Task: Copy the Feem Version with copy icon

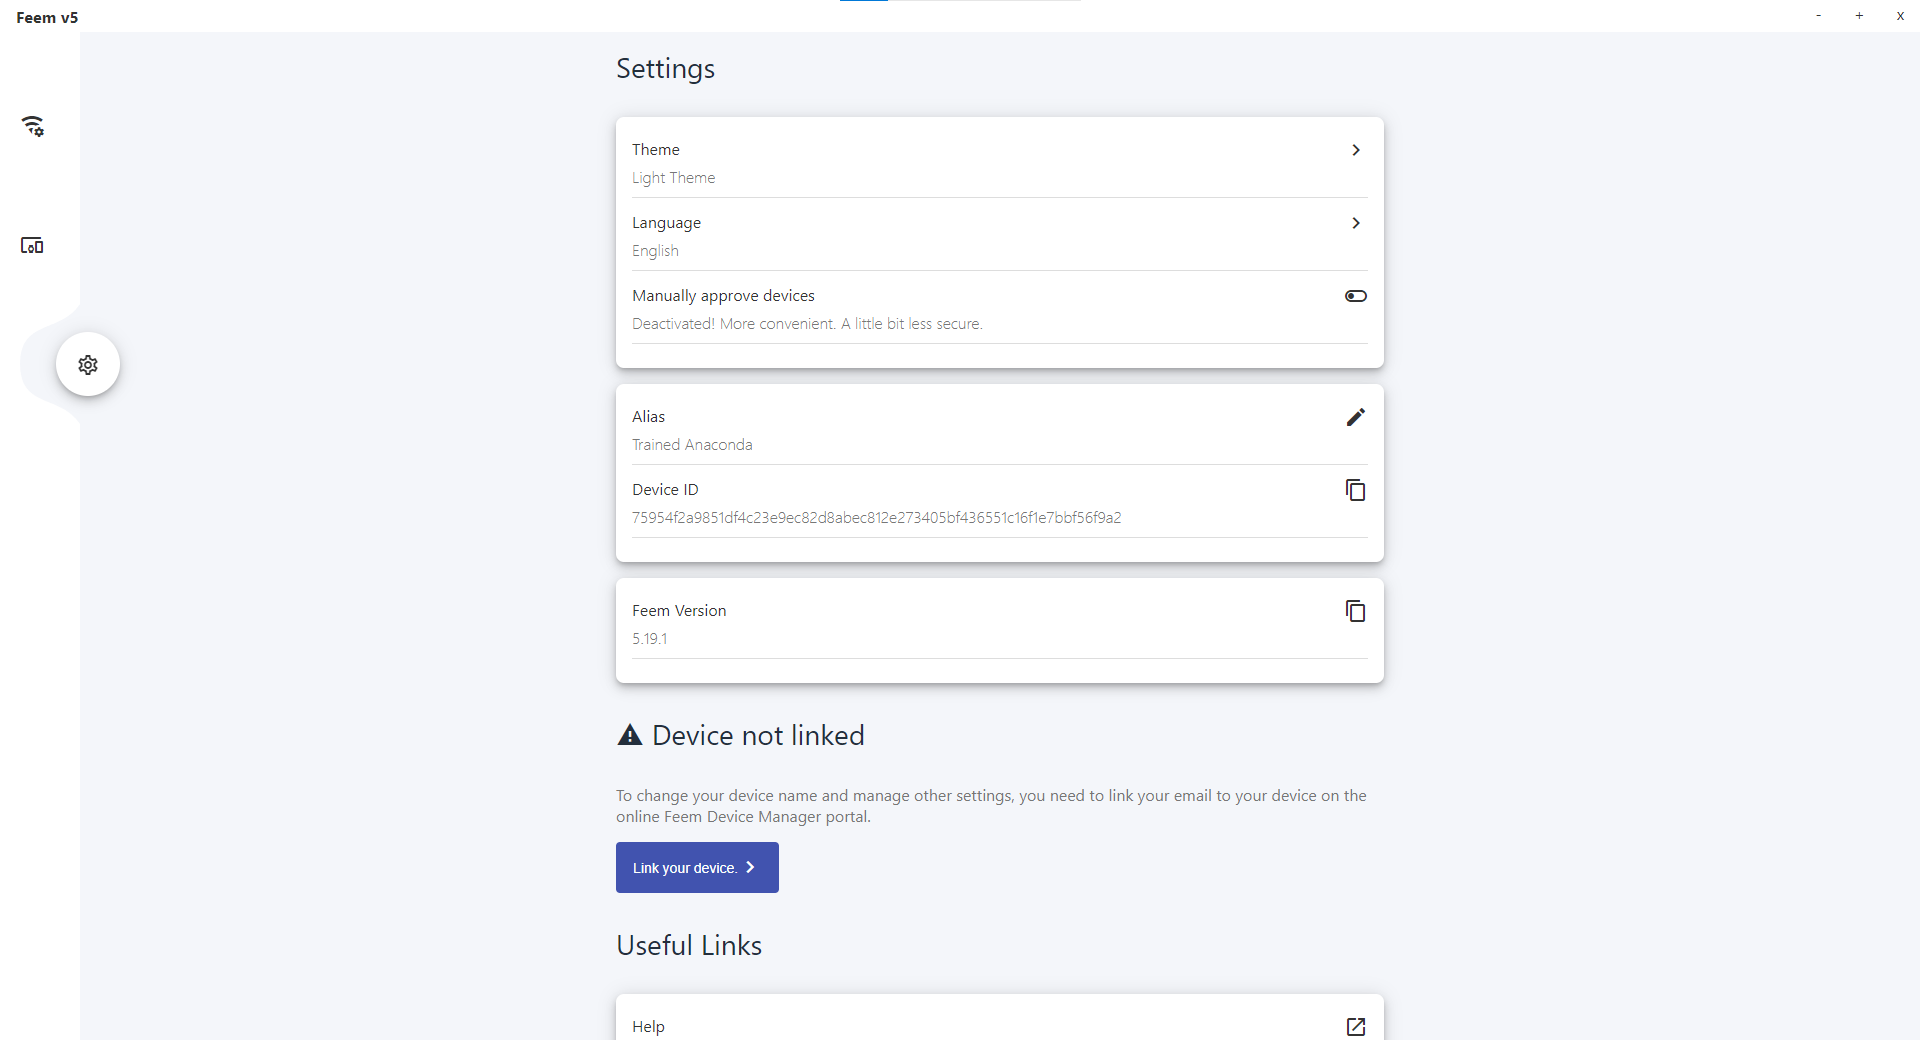Action: click(x=1355, y=611)
